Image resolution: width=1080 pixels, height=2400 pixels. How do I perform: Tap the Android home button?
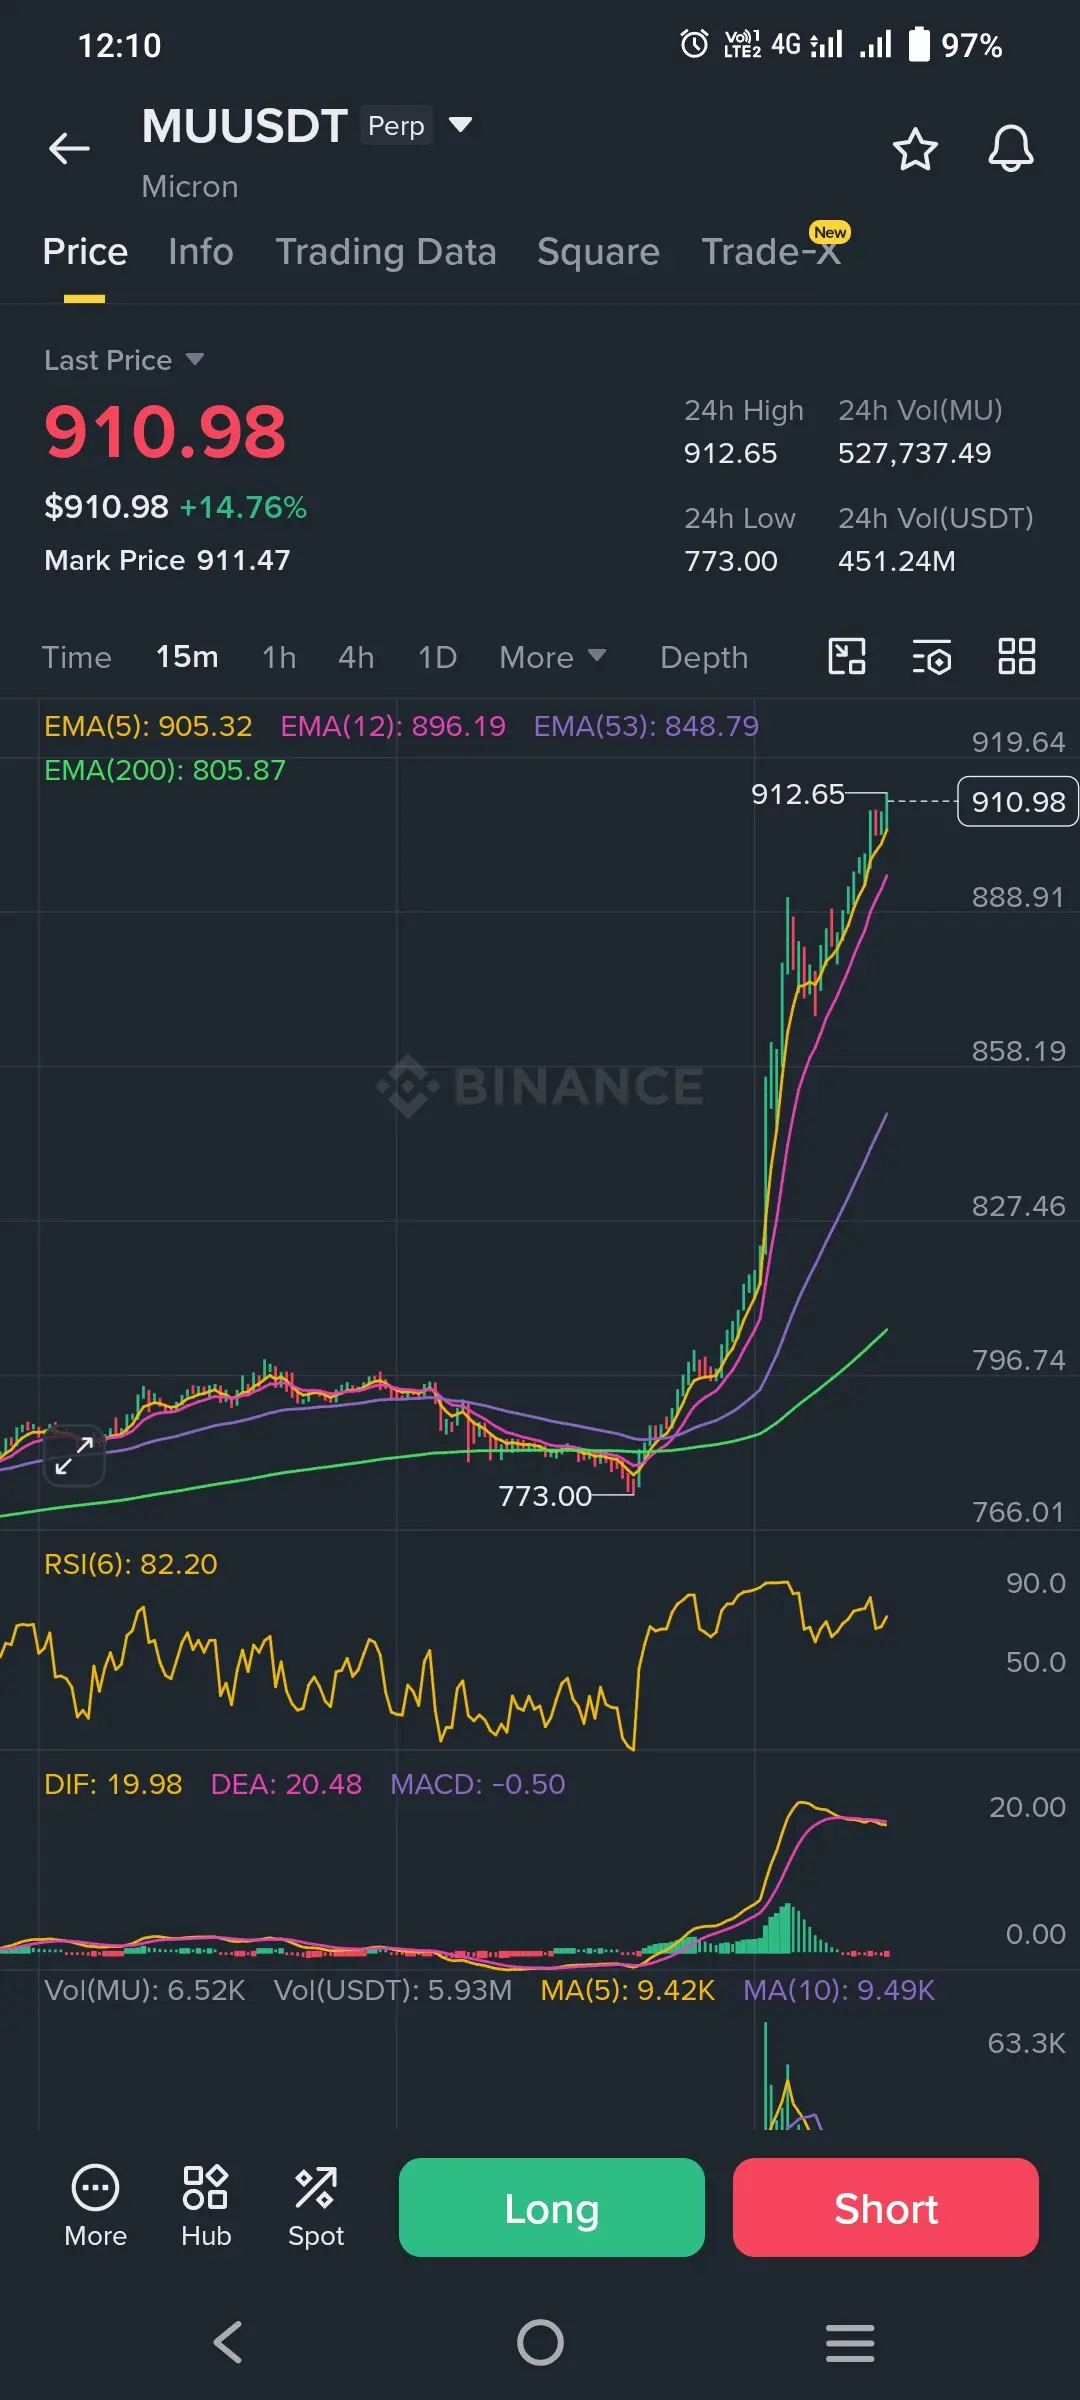coord(540,2342)
